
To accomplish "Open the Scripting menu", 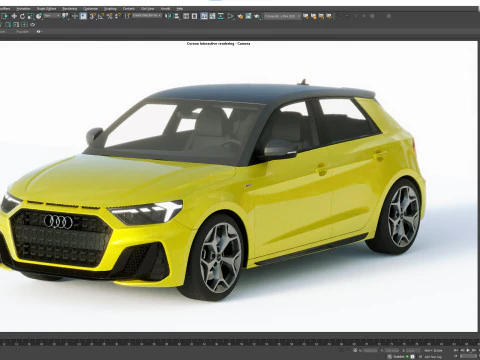I will (x=110, y=9).
